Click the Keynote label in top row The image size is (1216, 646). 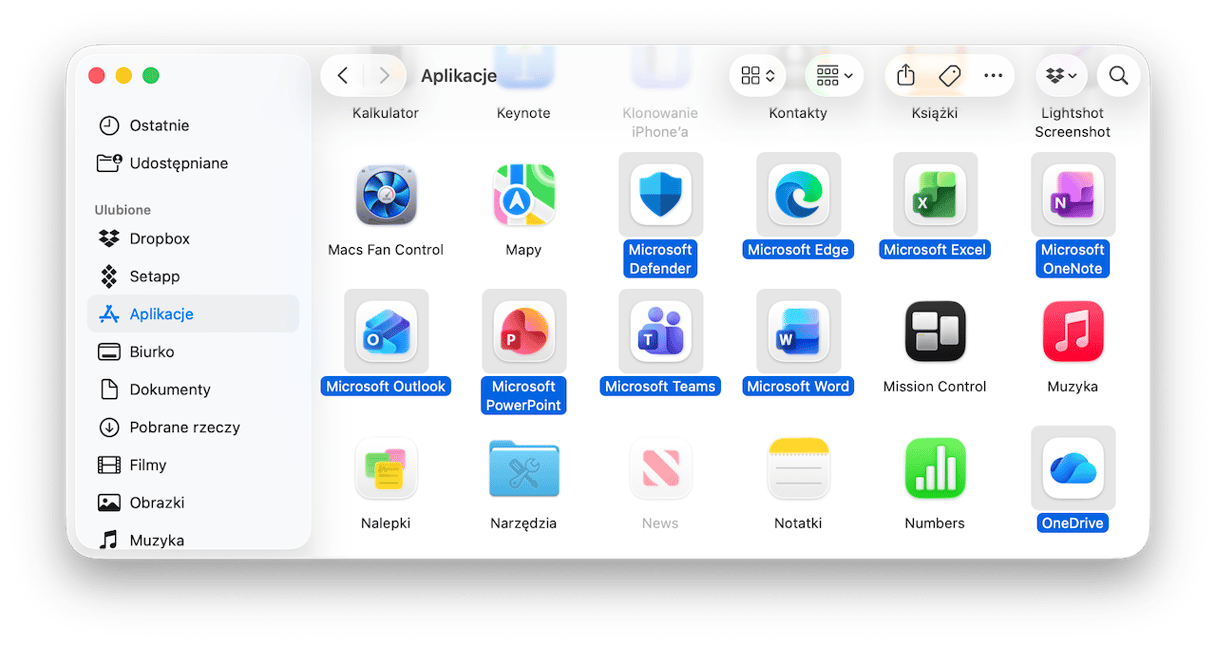pos(524,113)
